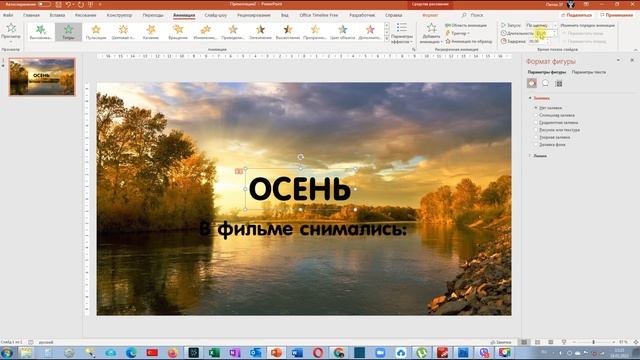Screen dimensions: 640x360
Task: Select the Качание emphasis animation
Action: coord(151,32)
